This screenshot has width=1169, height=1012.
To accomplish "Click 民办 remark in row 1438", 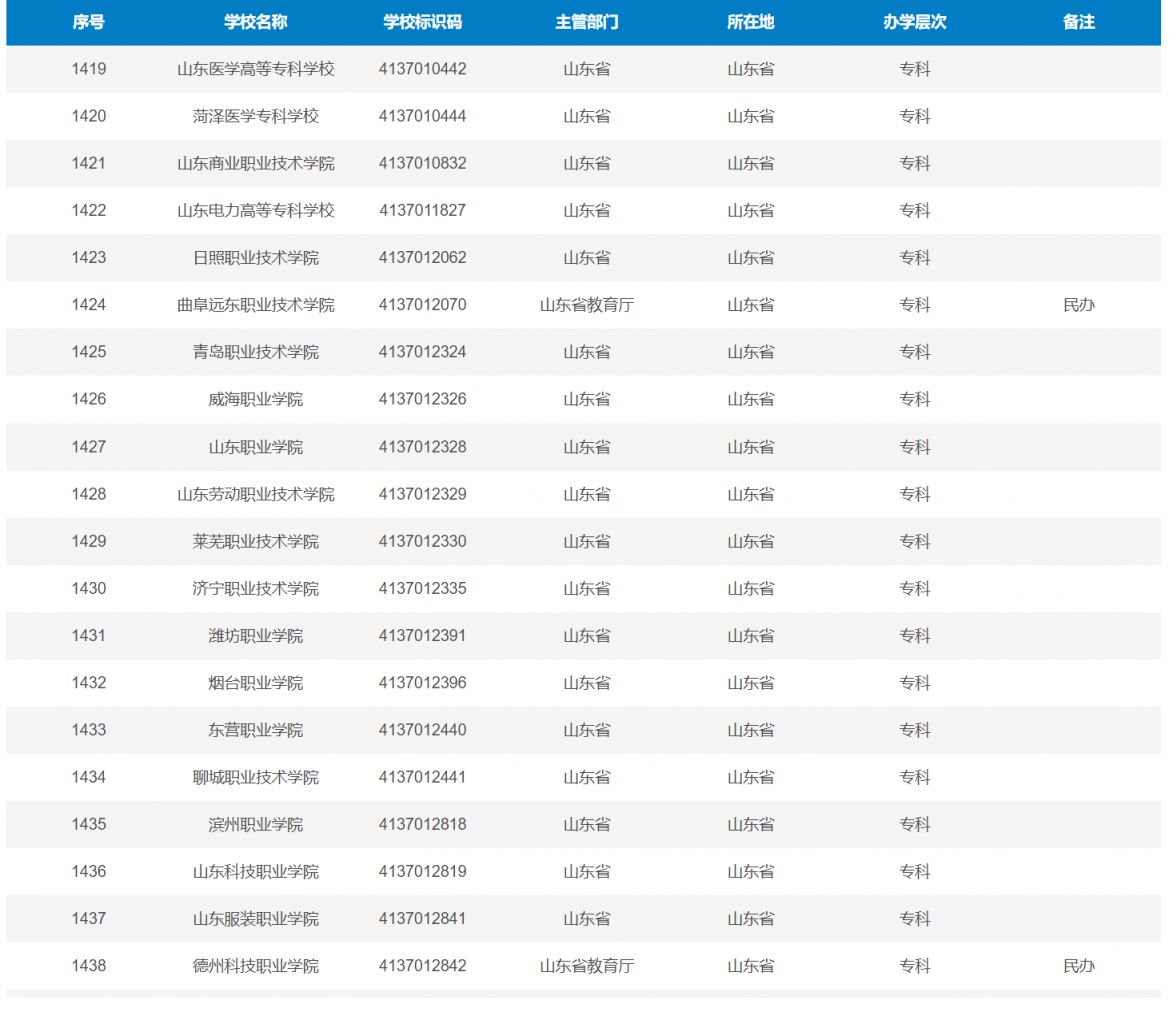I will 1079,966.
